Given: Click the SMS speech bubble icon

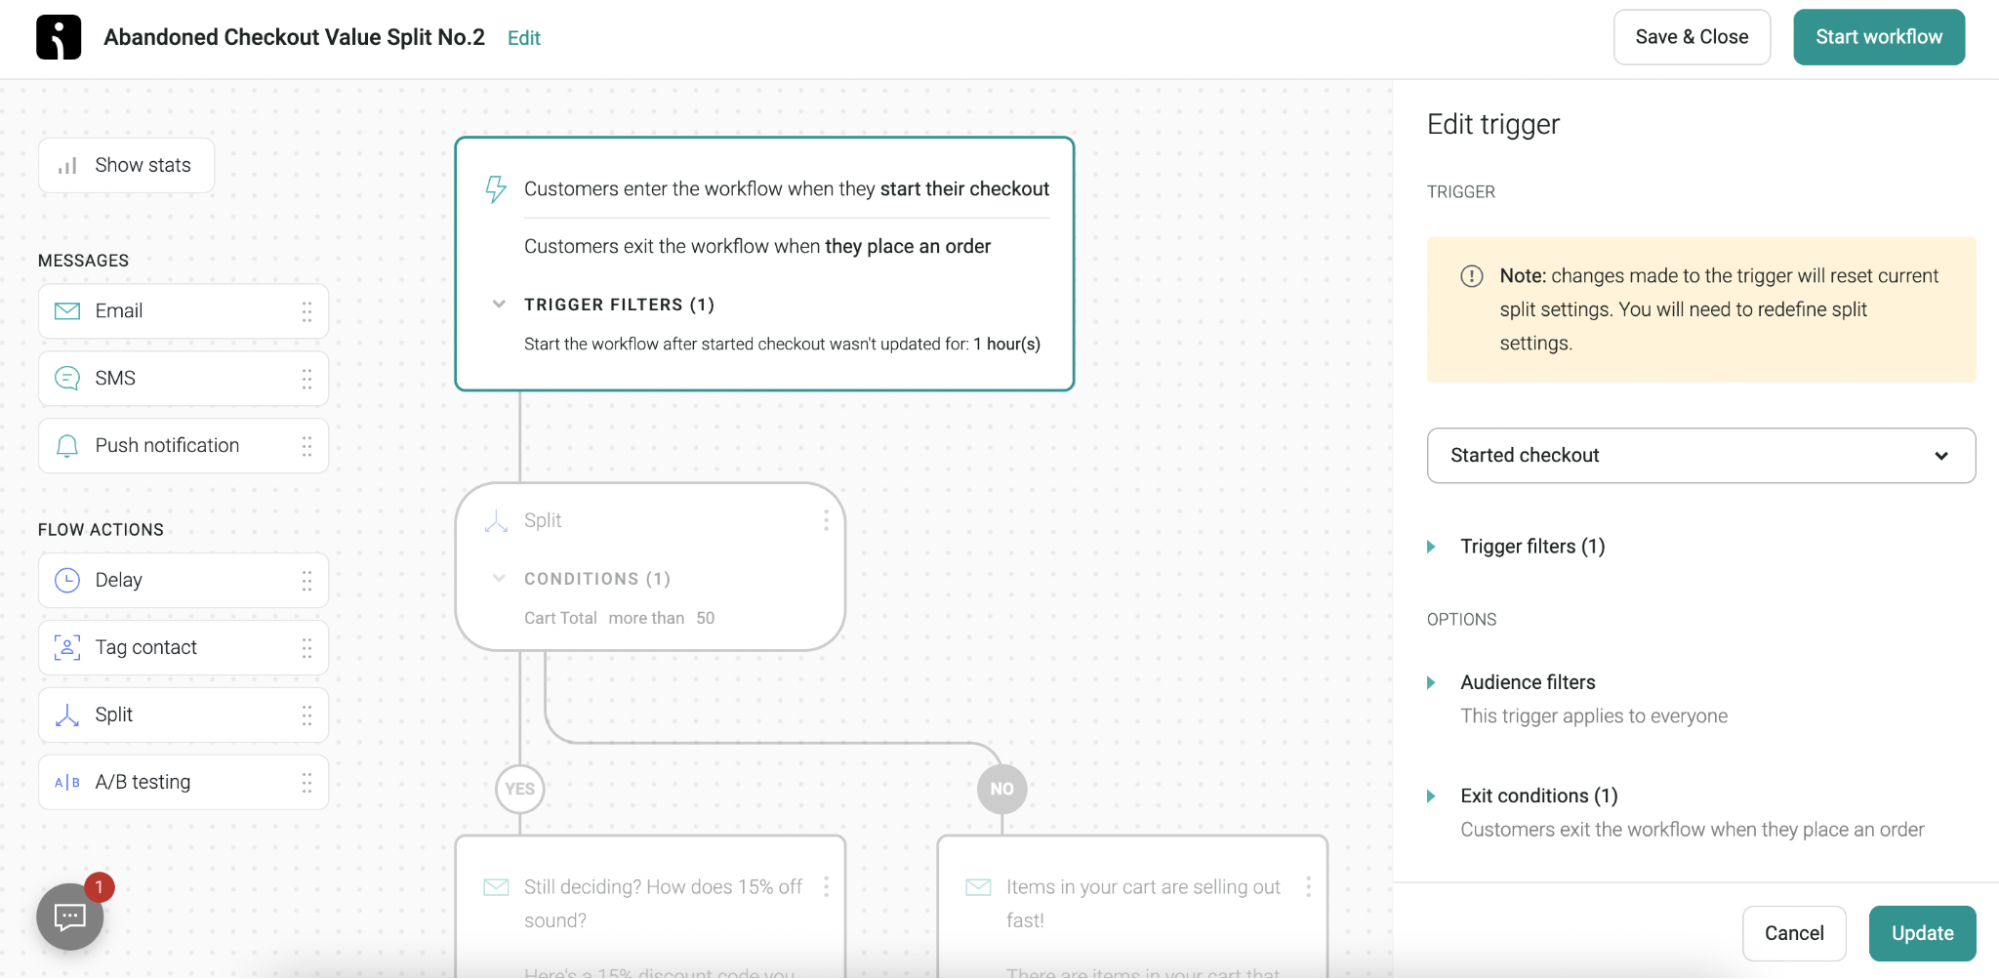Looking at the screenshot, I should pos(67,378).
